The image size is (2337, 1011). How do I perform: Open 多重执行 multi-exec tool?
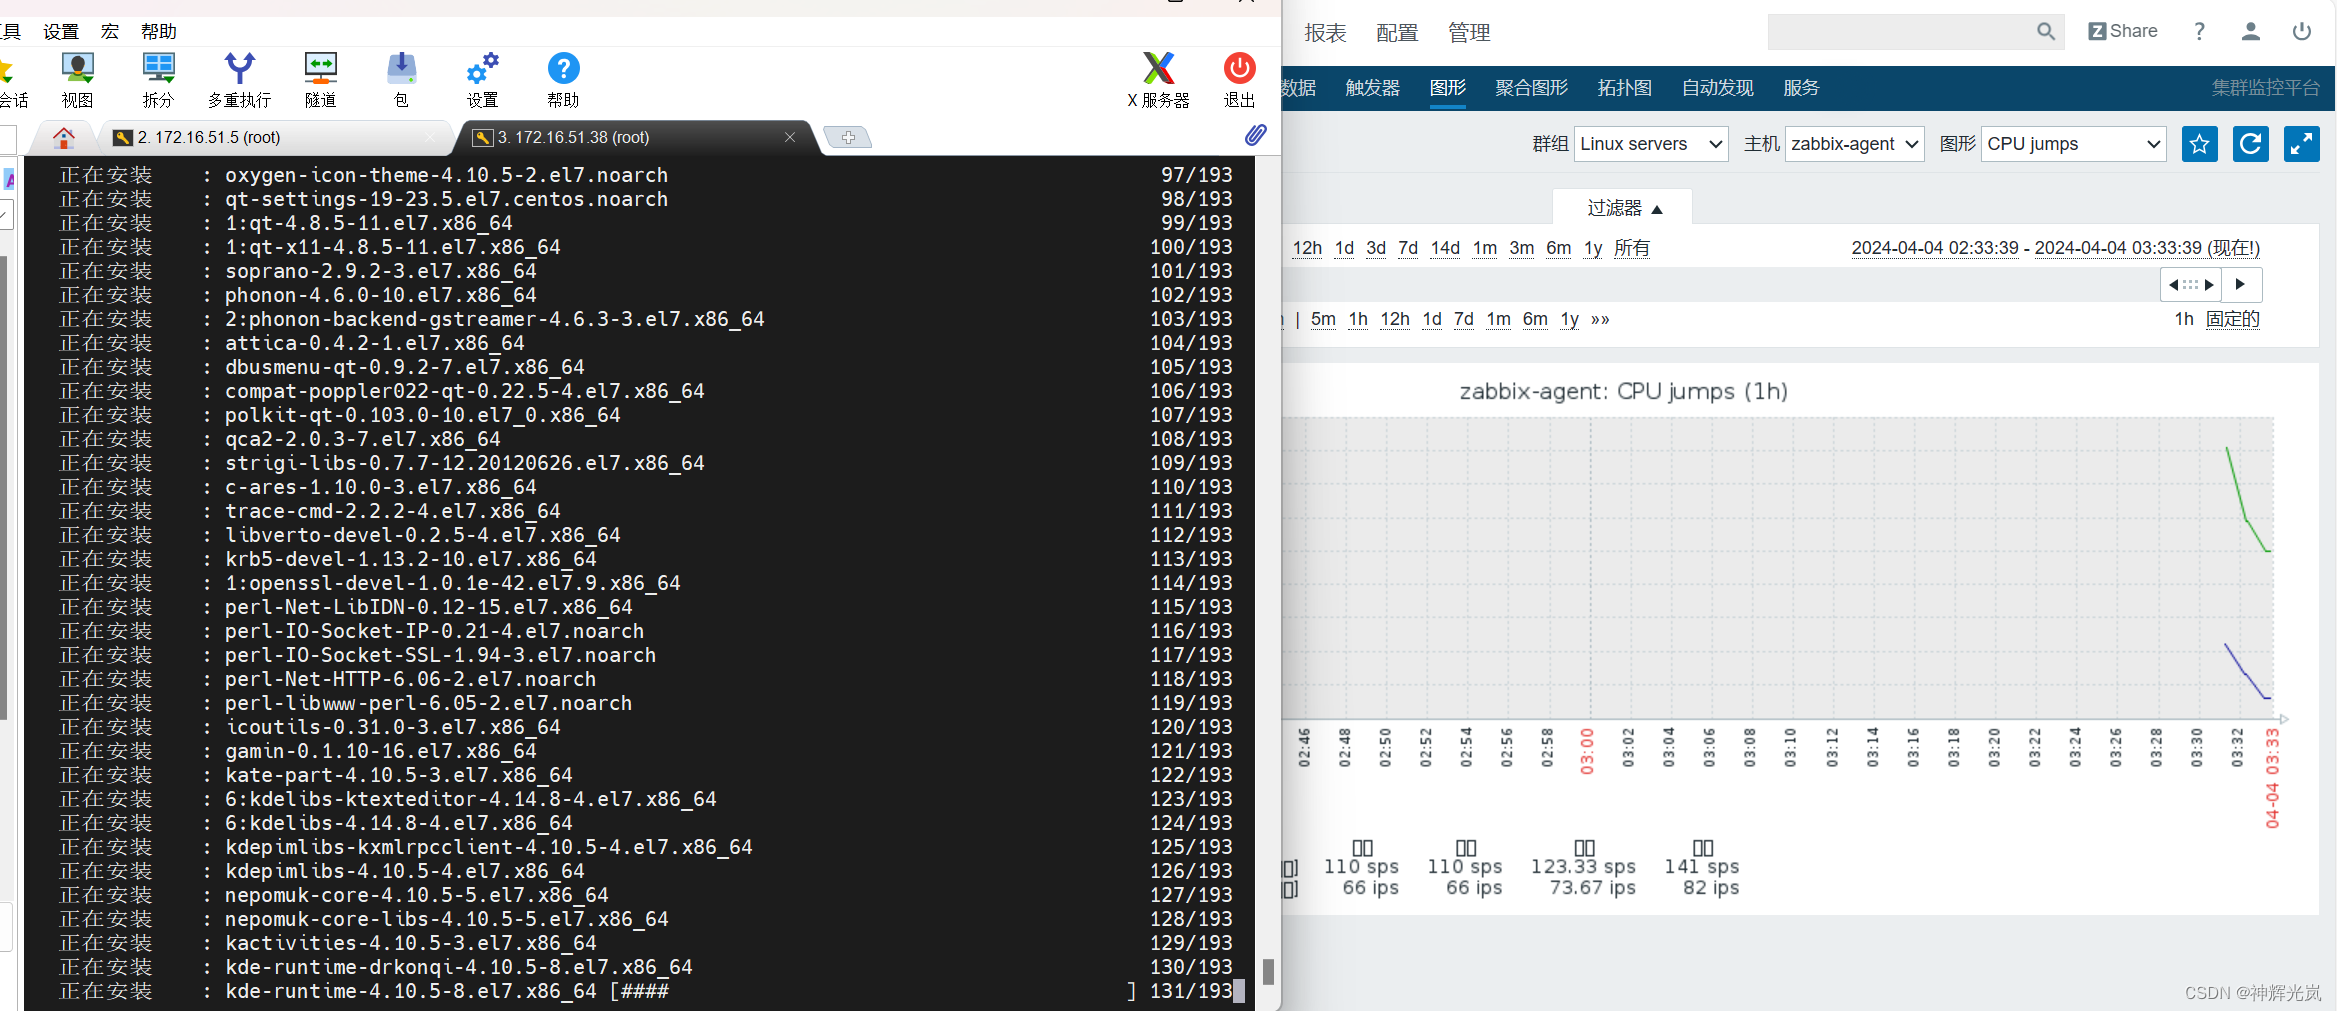pyautogui.click(x=239, y=80)
